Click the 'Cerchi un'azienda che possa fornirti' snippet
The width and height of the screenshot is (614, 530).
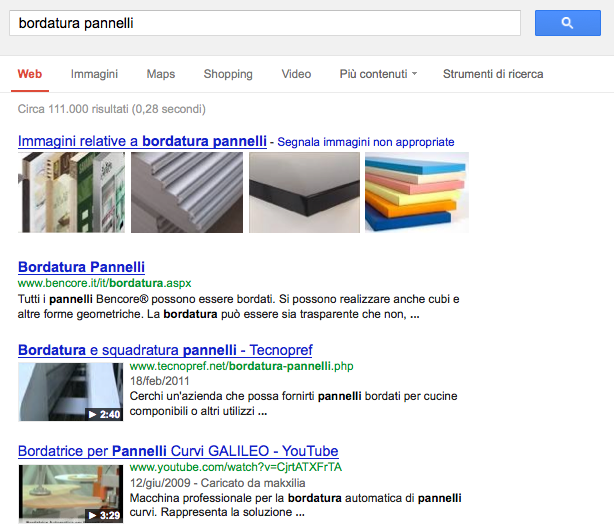tap(293, 403)
